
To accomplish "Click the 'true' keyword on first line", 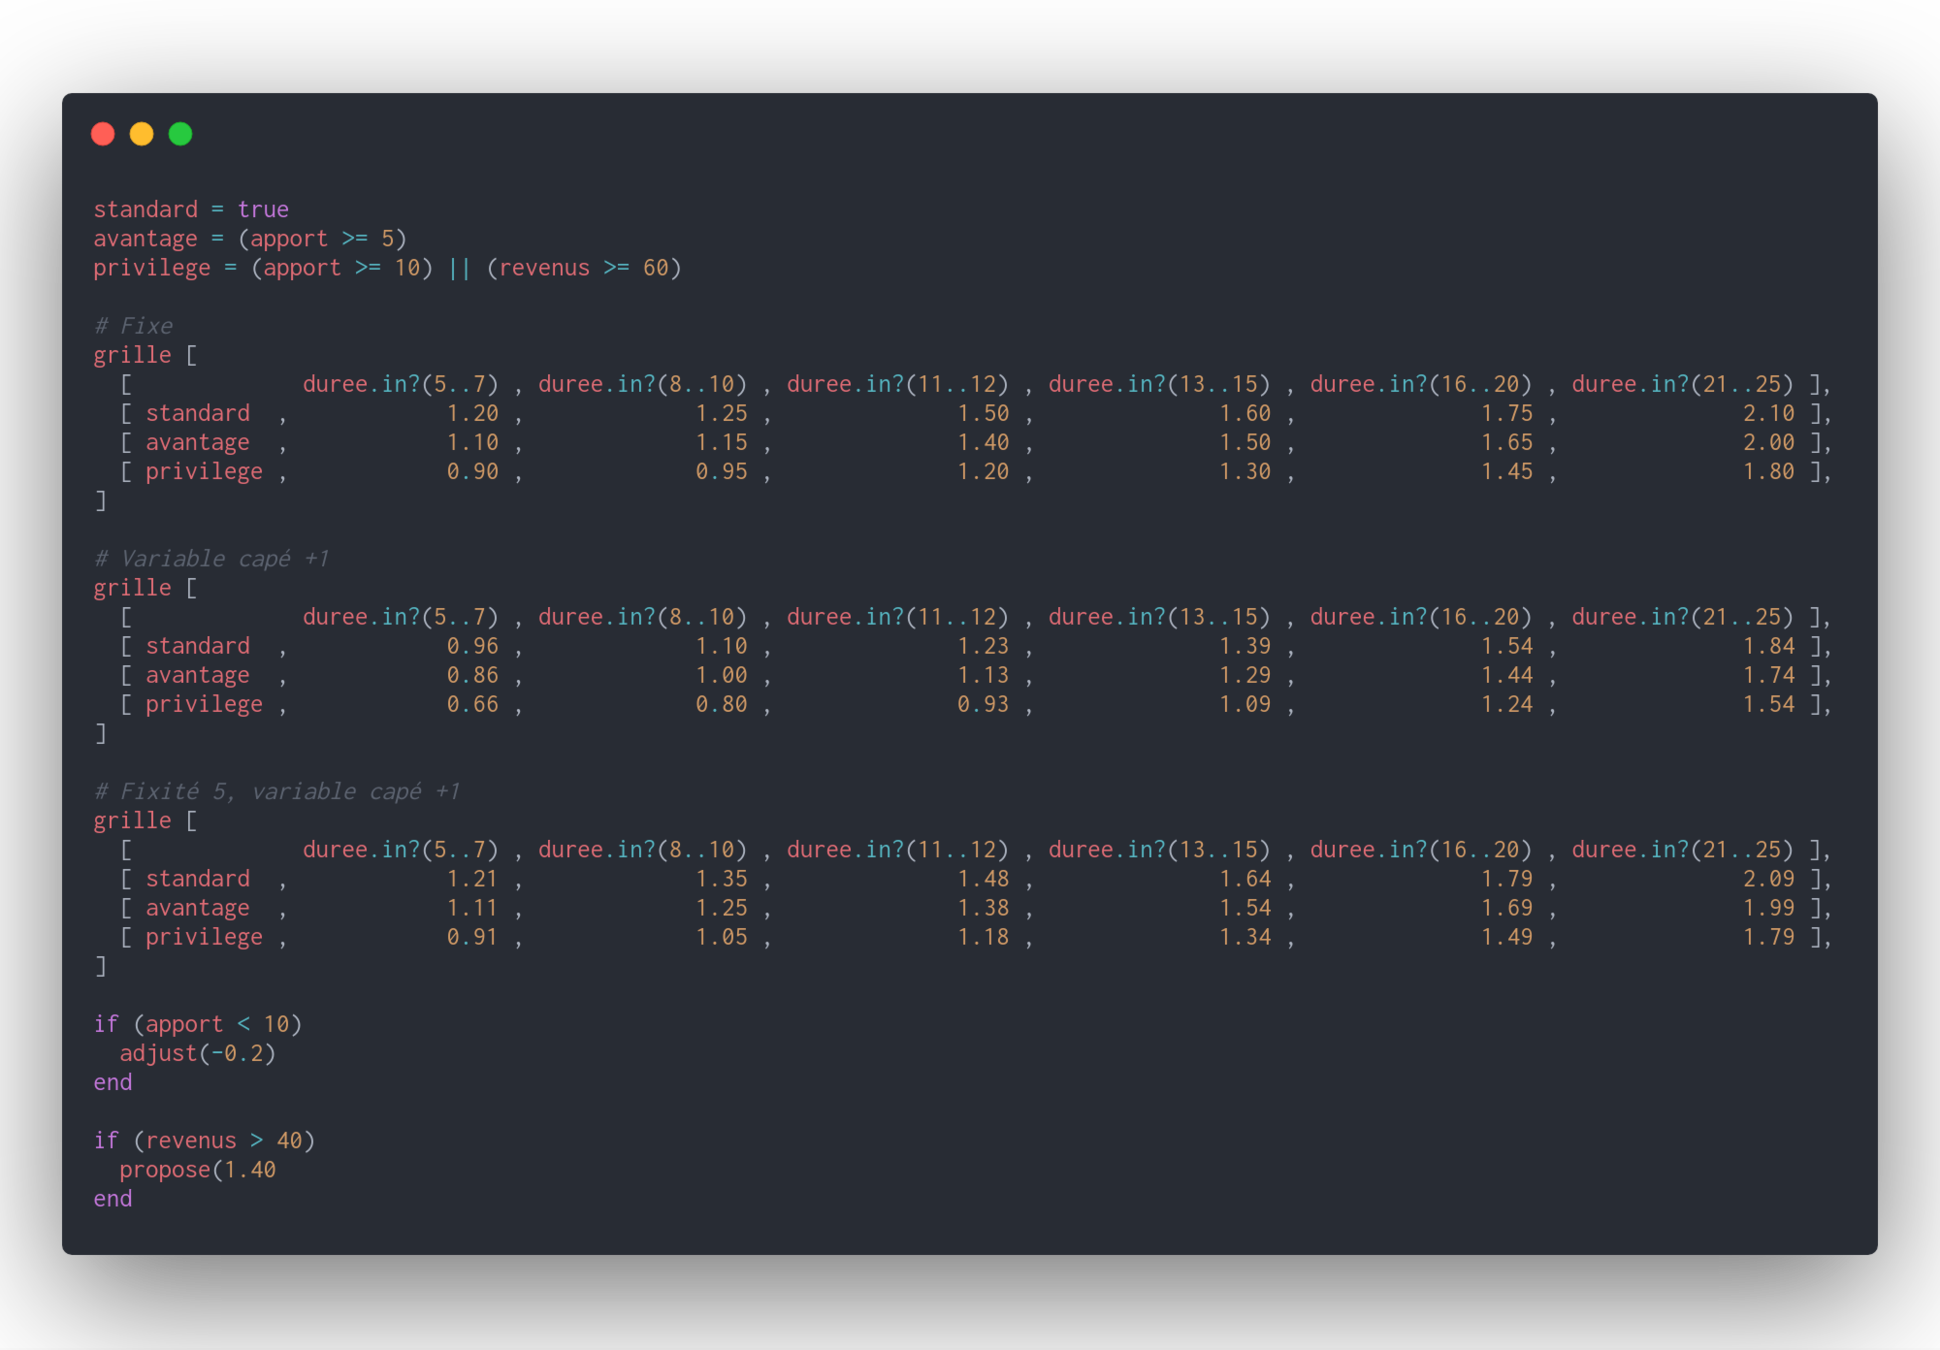I will tap(263, 209).
